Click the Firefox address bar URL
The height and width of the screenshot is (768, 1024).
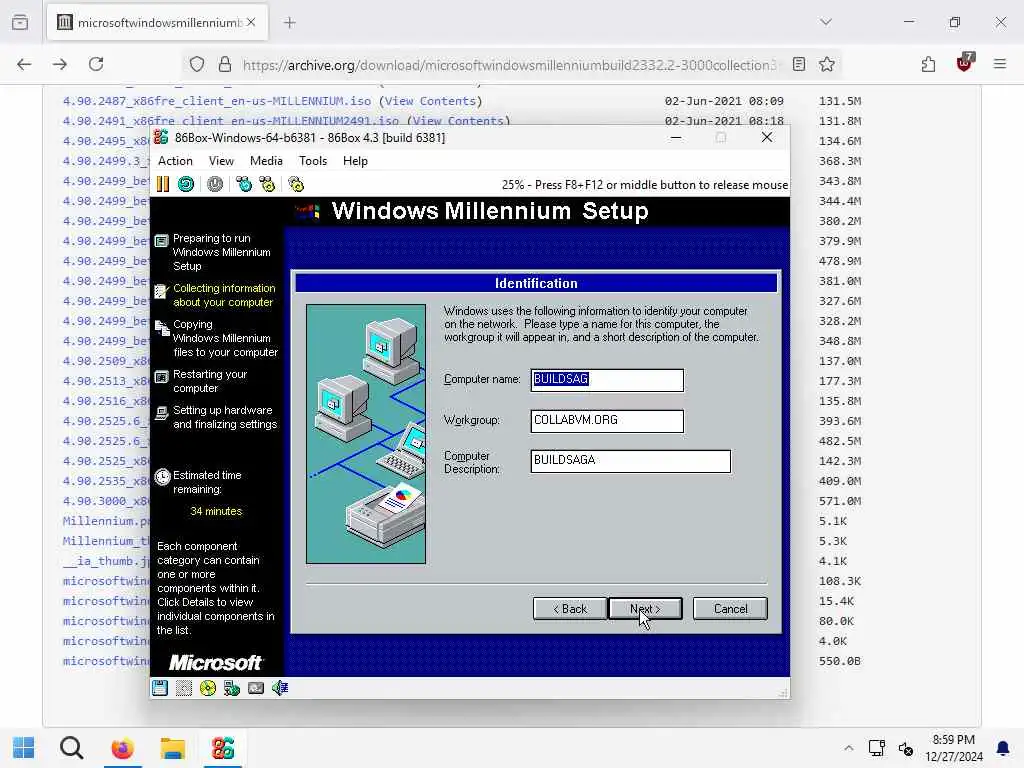tap(509, 65)
